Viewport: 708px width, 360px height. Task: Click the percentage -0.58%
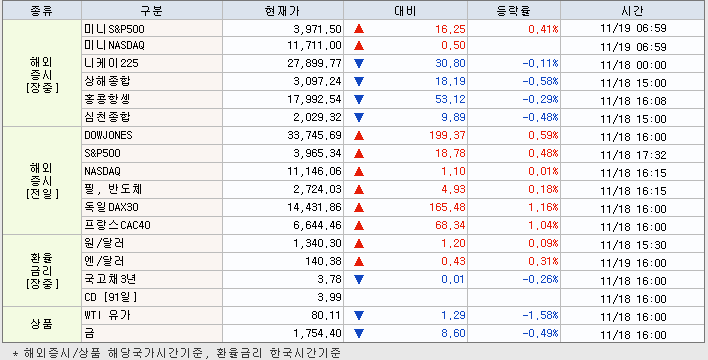pyautogui.click(x=540, y=81)
